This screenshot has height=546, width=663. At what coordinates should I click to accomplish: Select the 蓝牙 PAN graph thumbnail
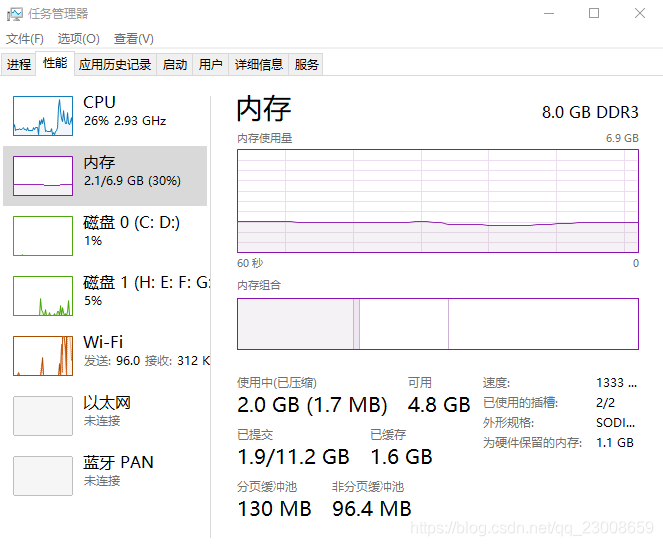coord(43,476)
